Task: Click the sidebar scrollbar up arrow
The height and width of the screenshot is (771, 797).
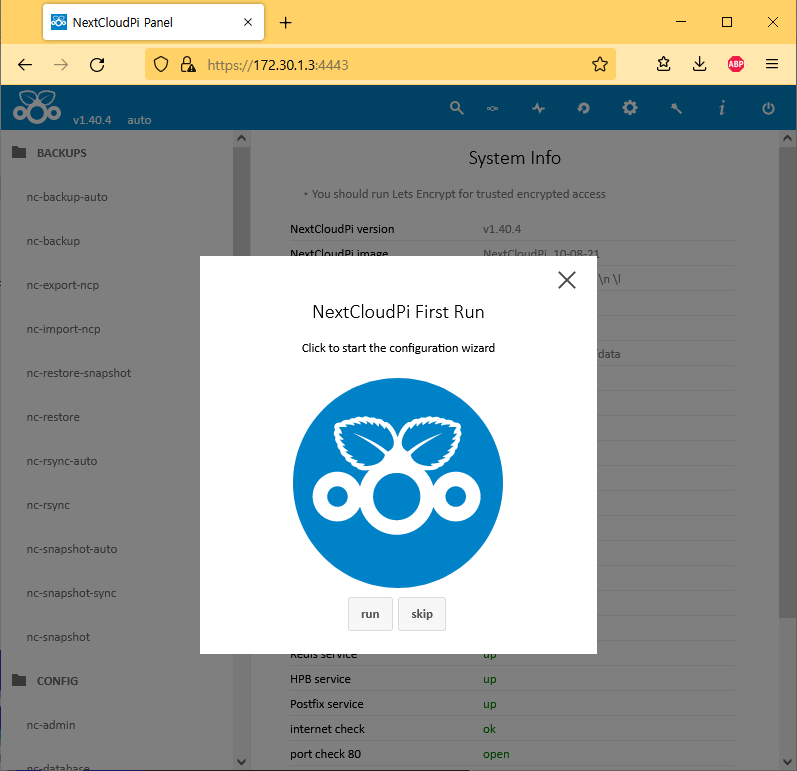Action: pyautogui.click(x=241, y=138)
